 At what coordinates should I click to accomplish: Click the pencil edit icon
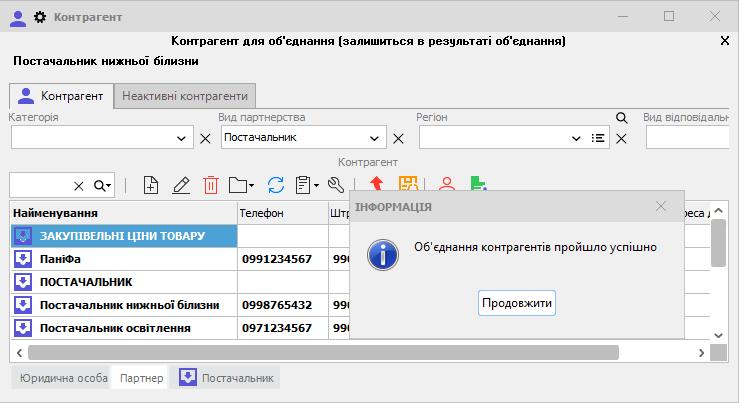(x=181, y=185)
